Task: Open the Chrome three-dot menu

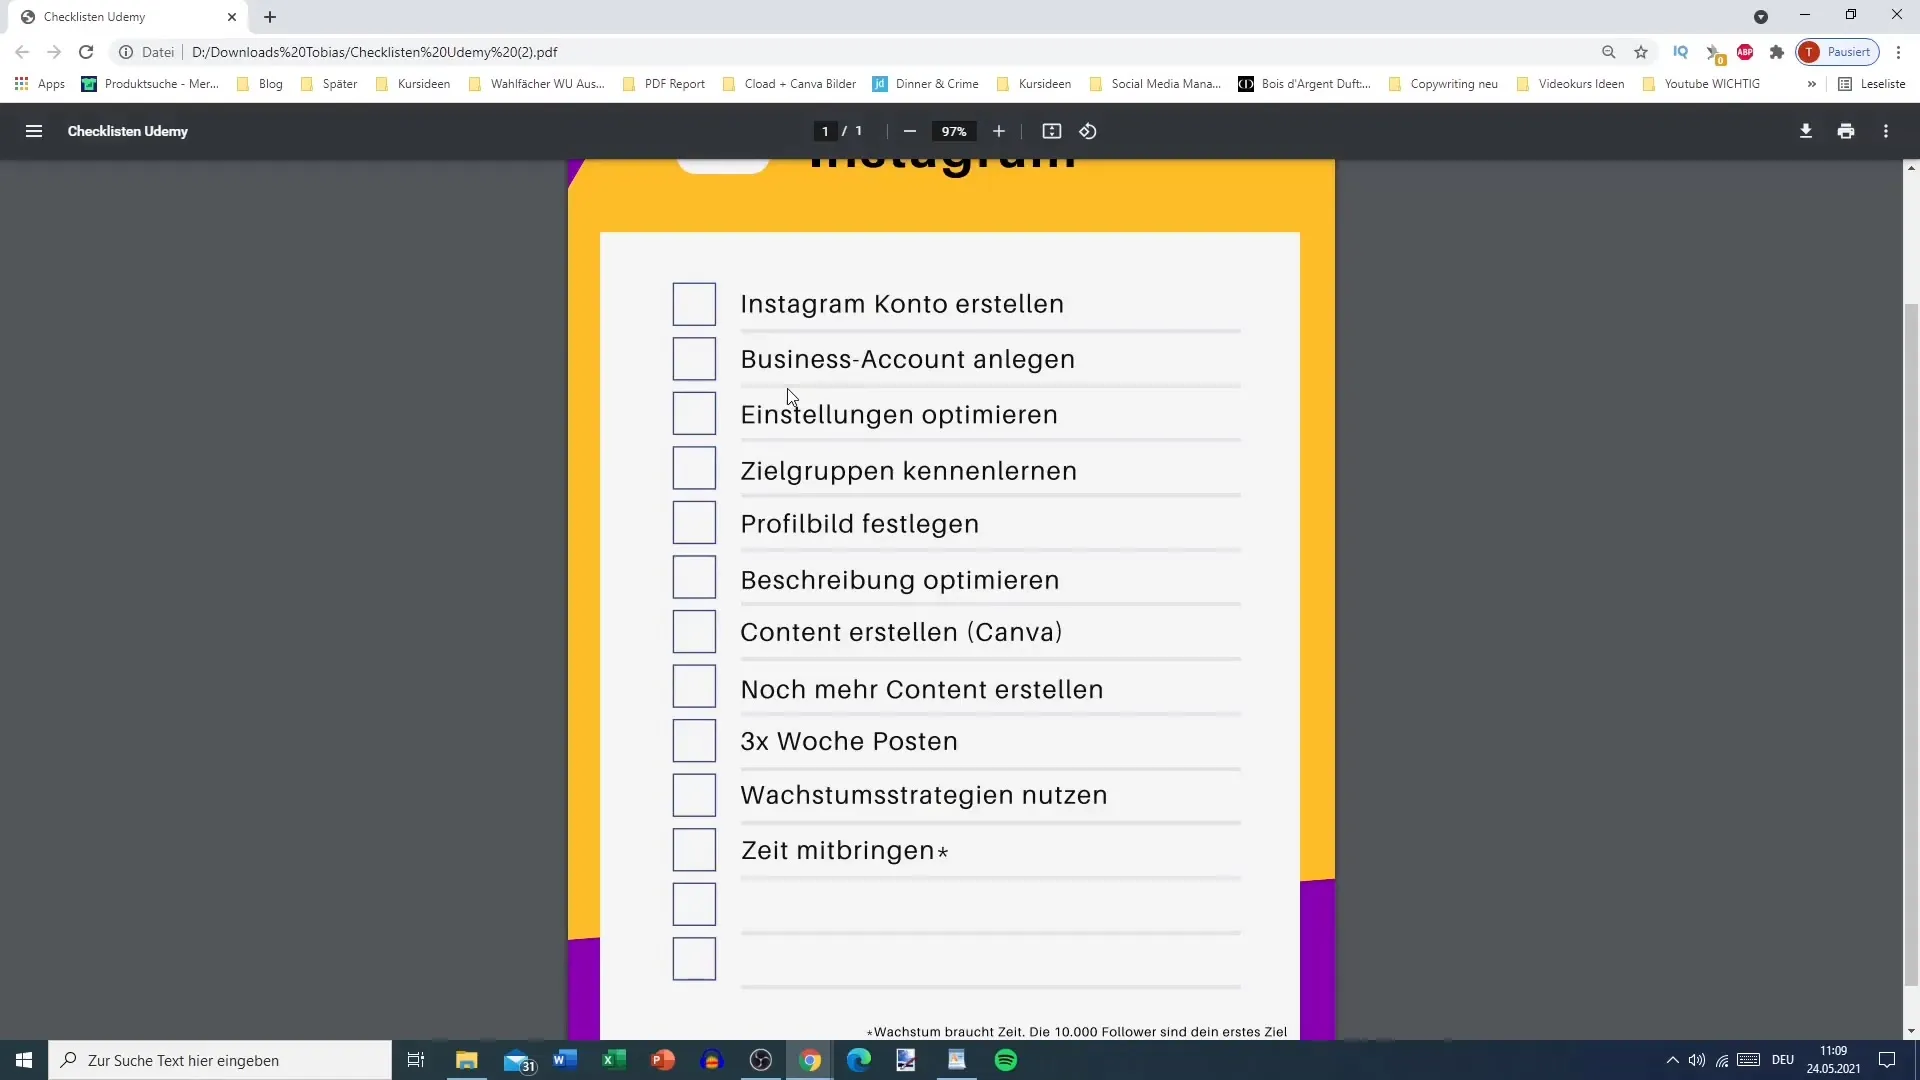Action: [1898, 52]
